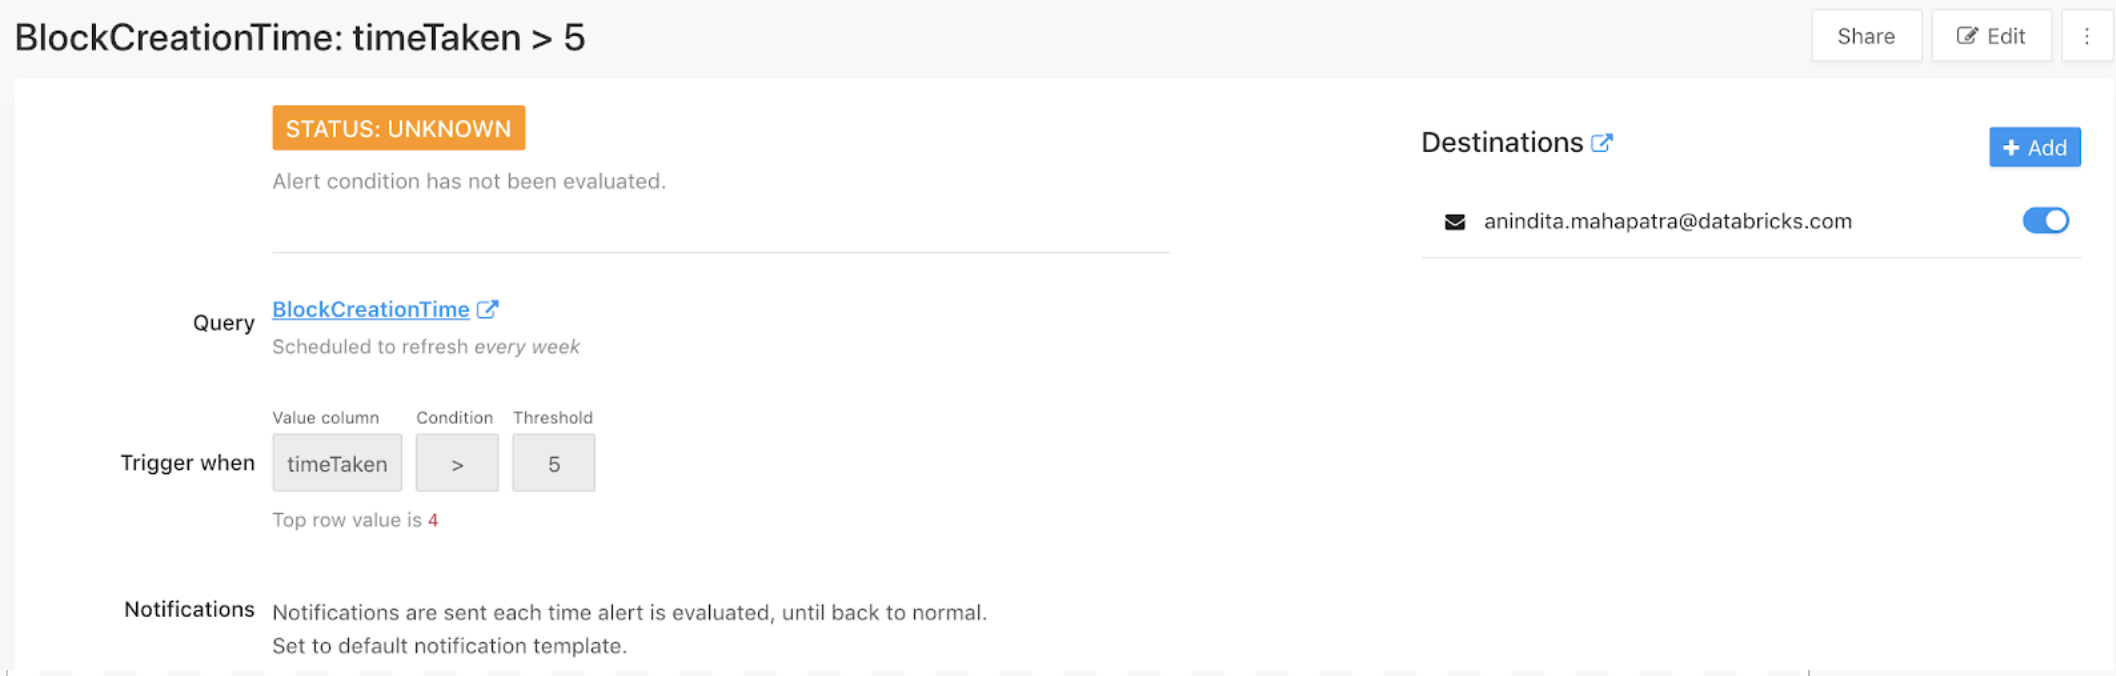Click the STATUS: UNKNOWN badge

[x=398, y=129]
